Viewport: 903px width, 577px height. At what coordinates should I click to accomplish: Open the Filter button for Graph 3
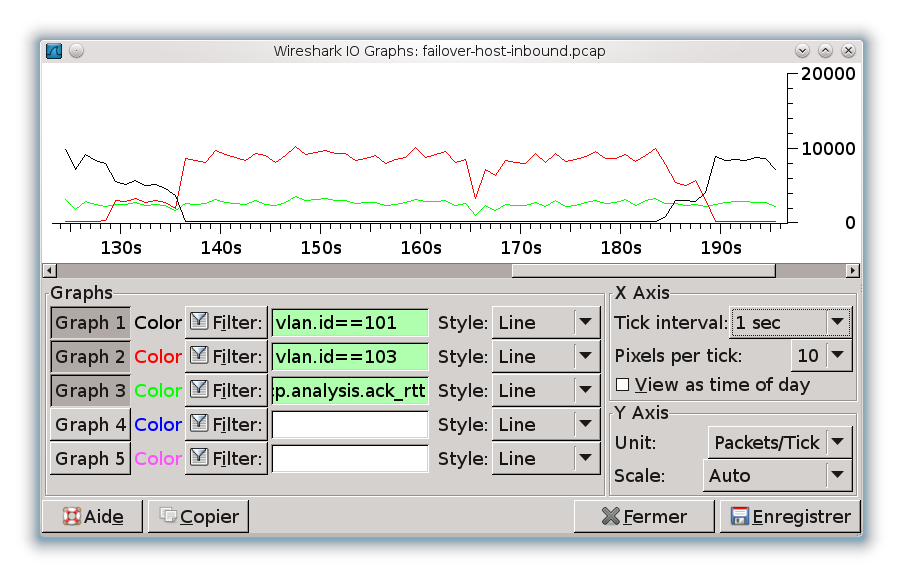pyautogui.click(x=226, y=390)
